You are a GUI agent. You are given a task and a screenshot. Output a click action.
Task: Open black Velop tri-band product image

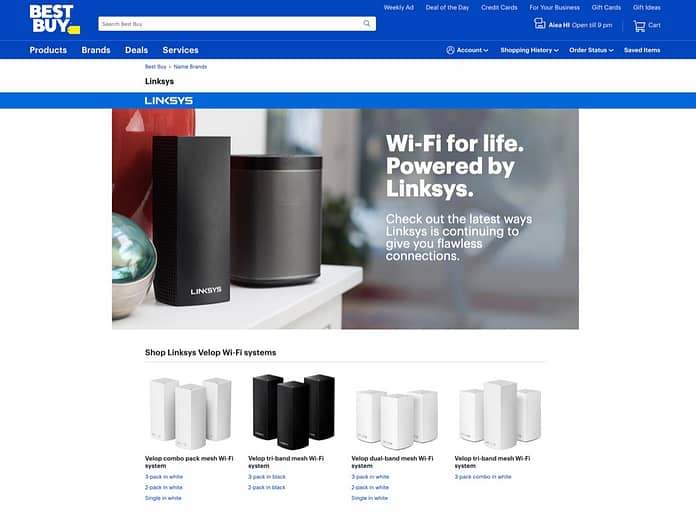click(x=293, y=411)
